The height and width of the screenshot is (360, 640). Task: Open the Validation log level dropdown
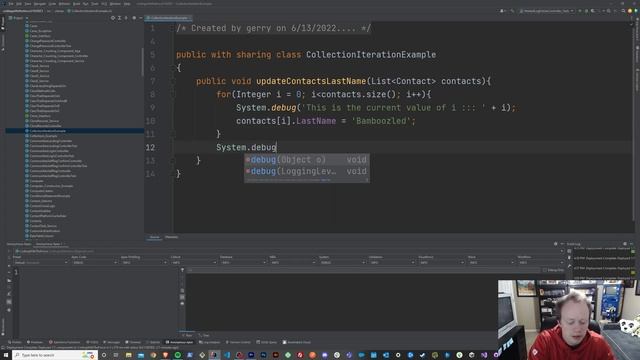(391, 262)
